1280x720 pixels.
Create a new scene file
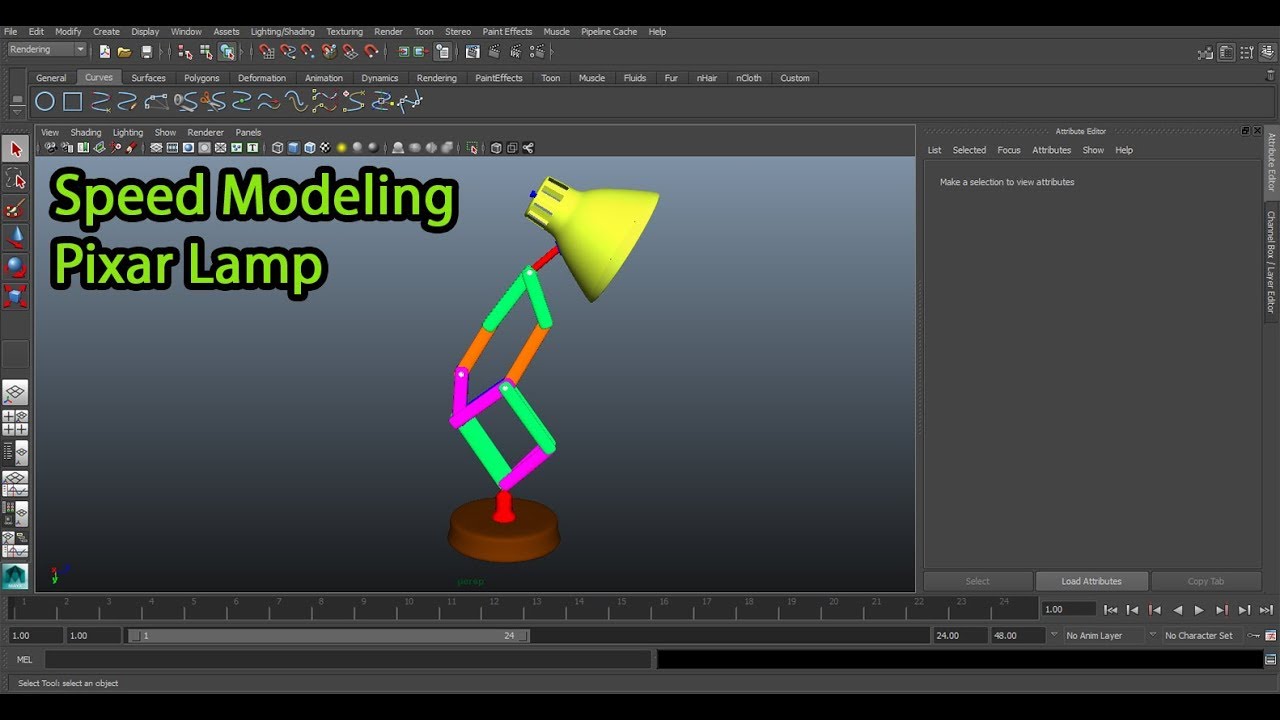pos(104,51)
